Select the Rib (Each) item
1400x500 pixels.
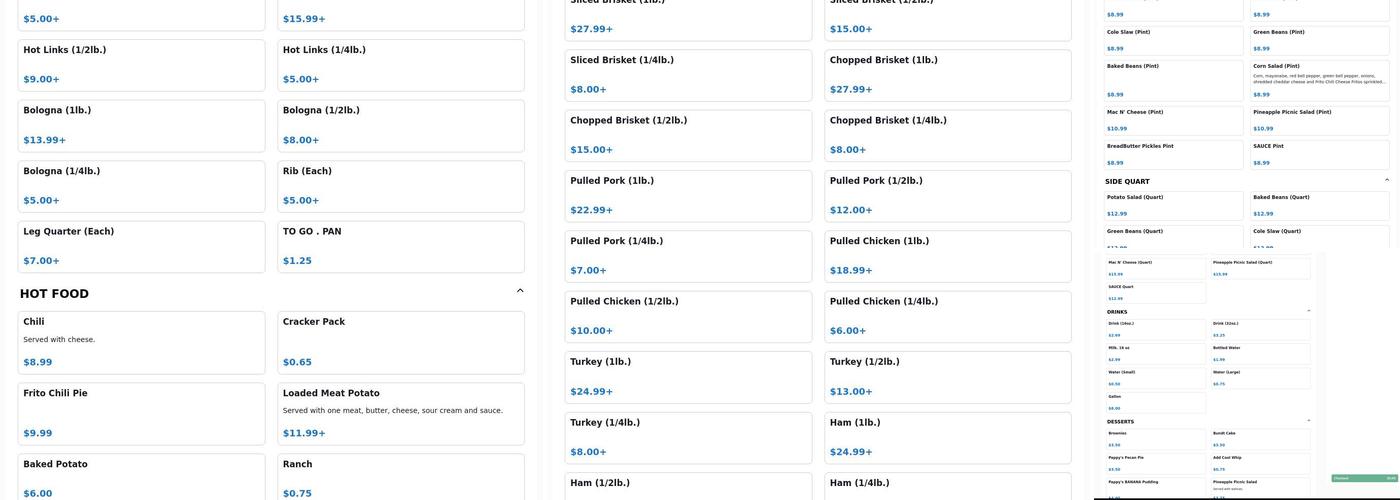[x=400, y=186]
